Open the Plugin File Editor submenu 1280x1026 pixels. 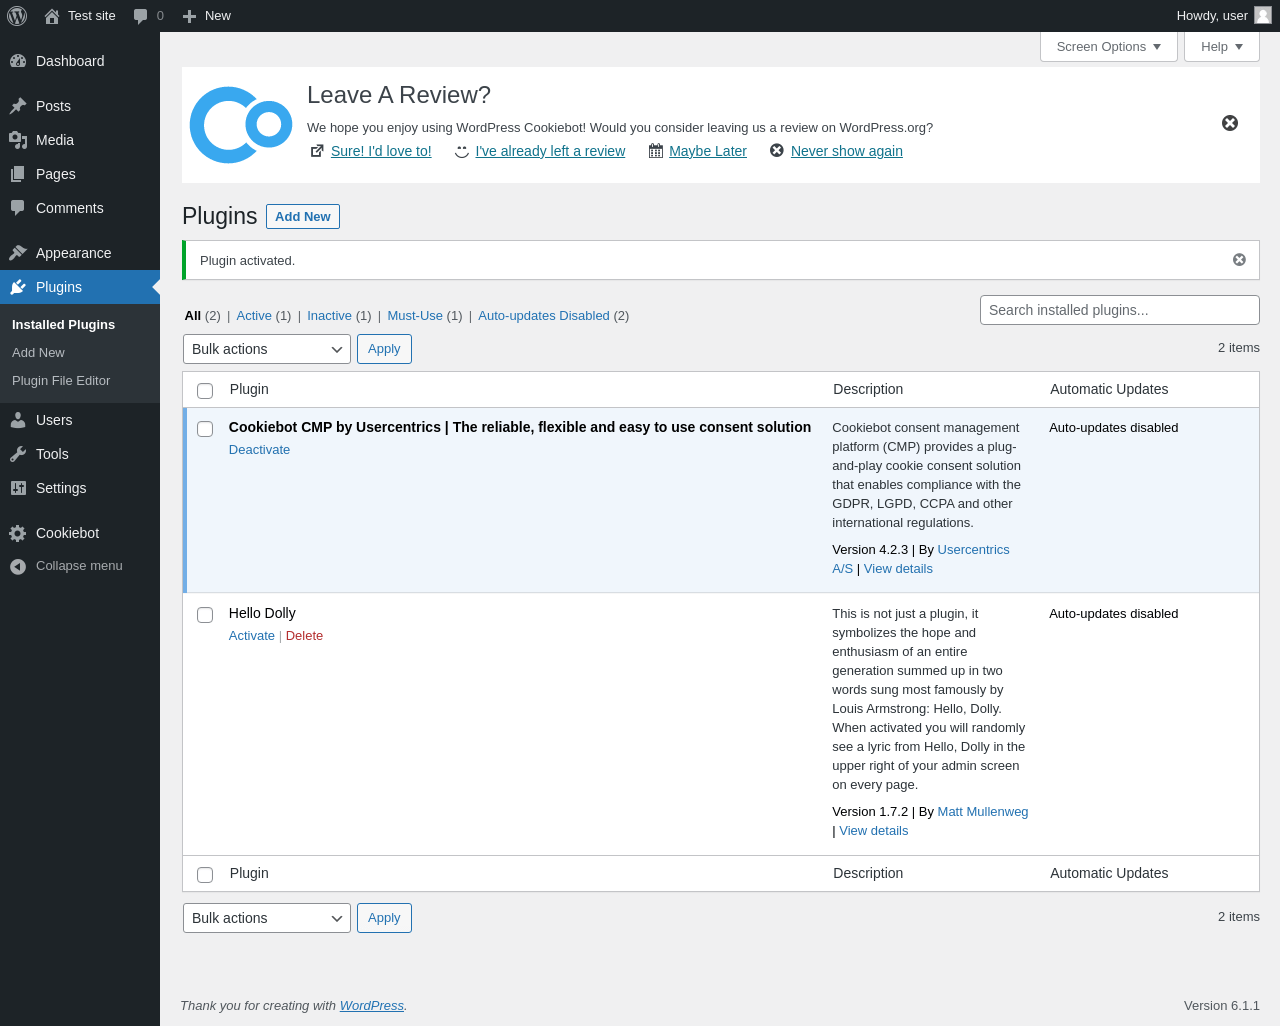coord(61,381)
